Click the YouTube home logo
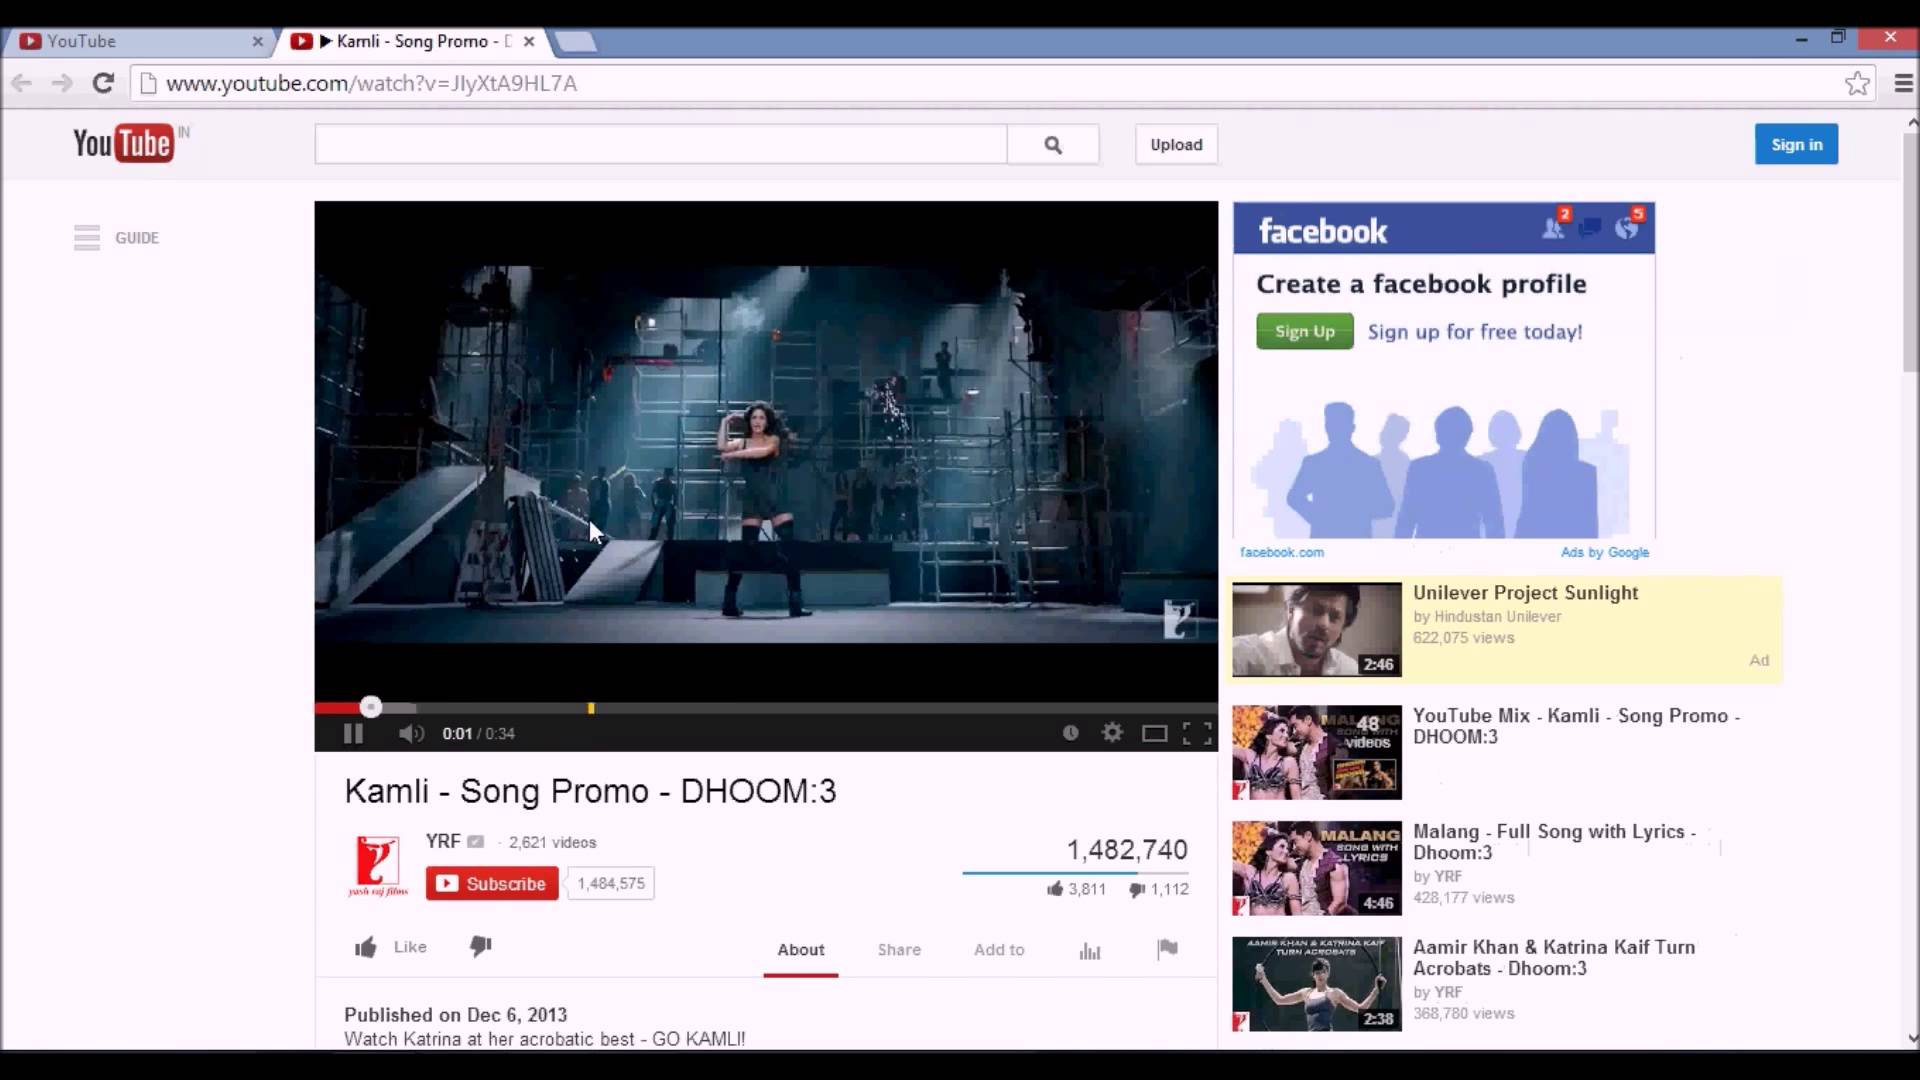1920x1080 pixels. (x=125, y=144)
